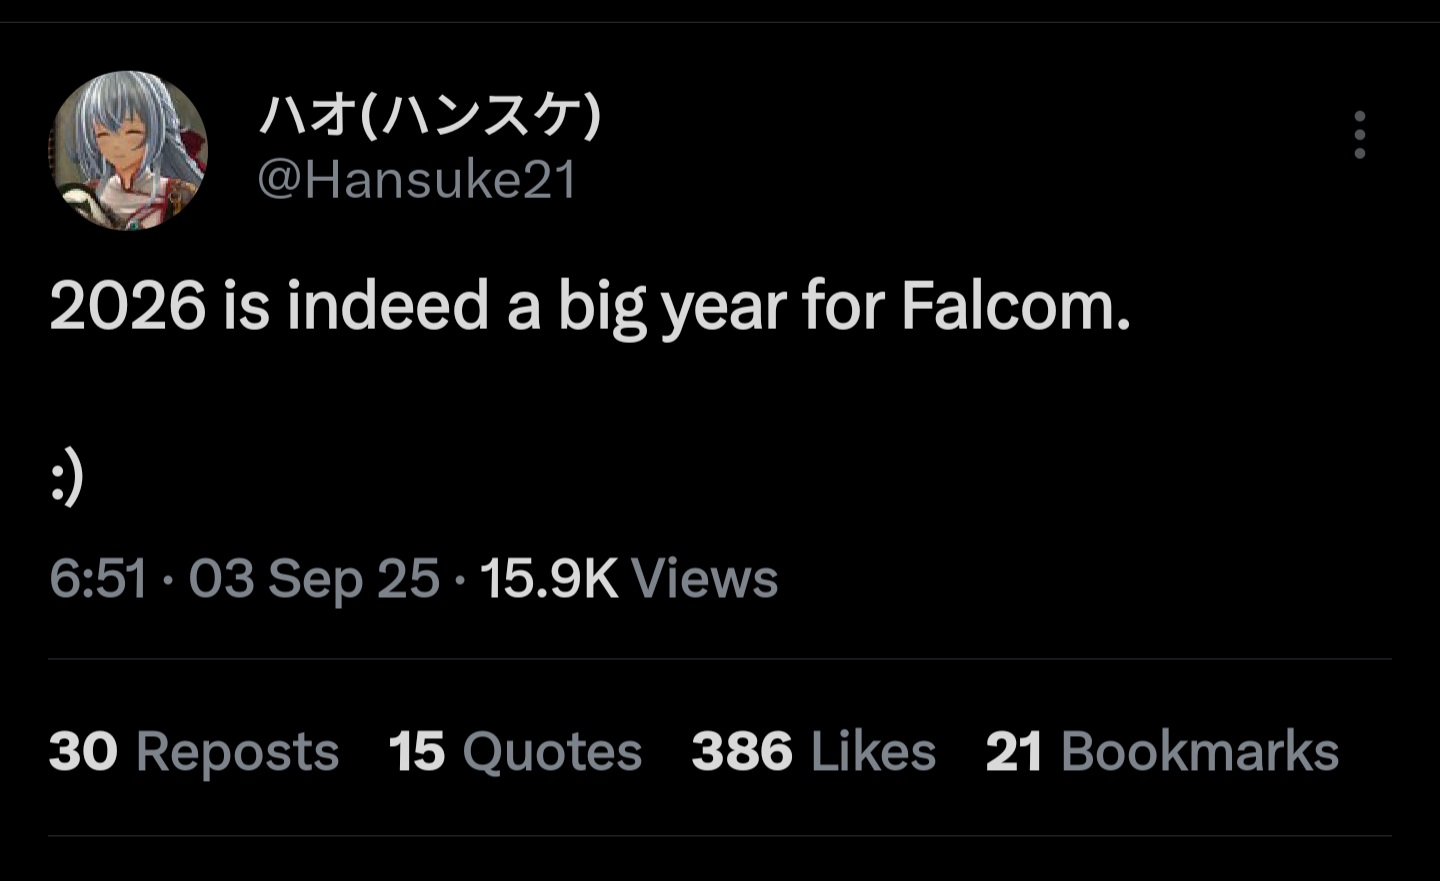
Task: Click the 15.9K view count number
Action: tap(549, 579)
